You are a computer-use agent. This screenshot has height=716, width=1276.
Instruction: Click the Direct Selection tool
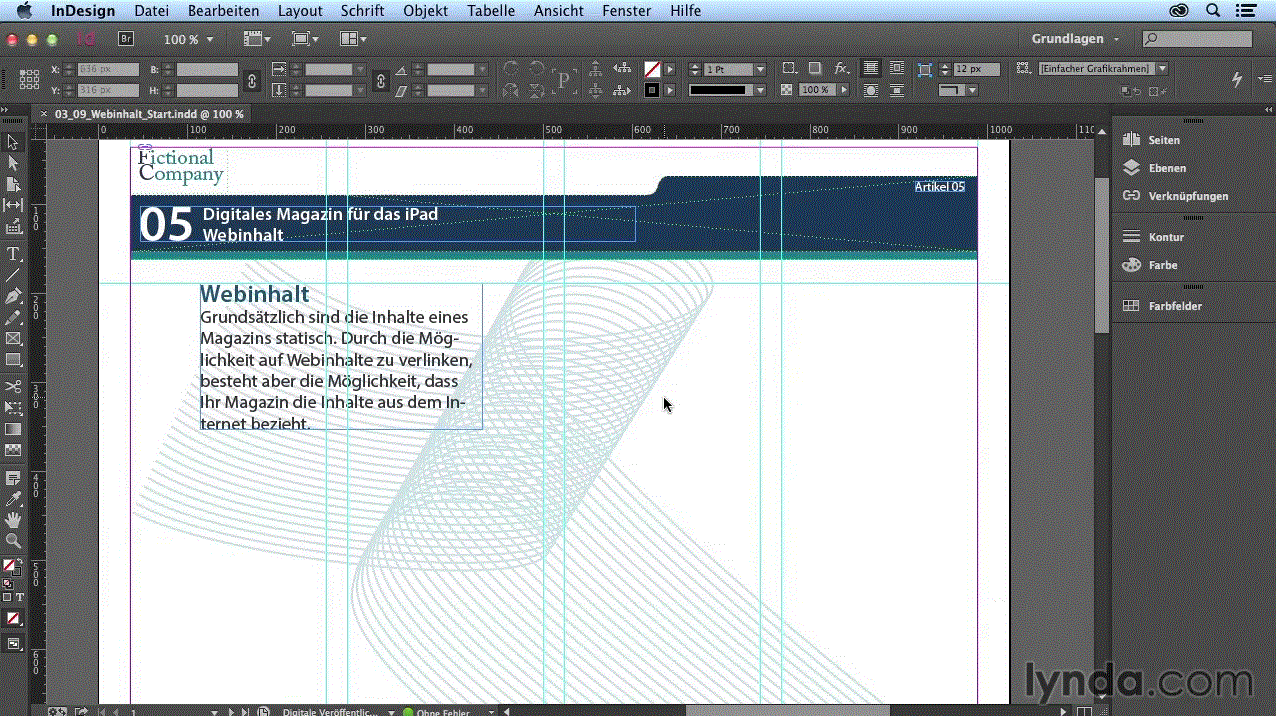tap(14, 162)
